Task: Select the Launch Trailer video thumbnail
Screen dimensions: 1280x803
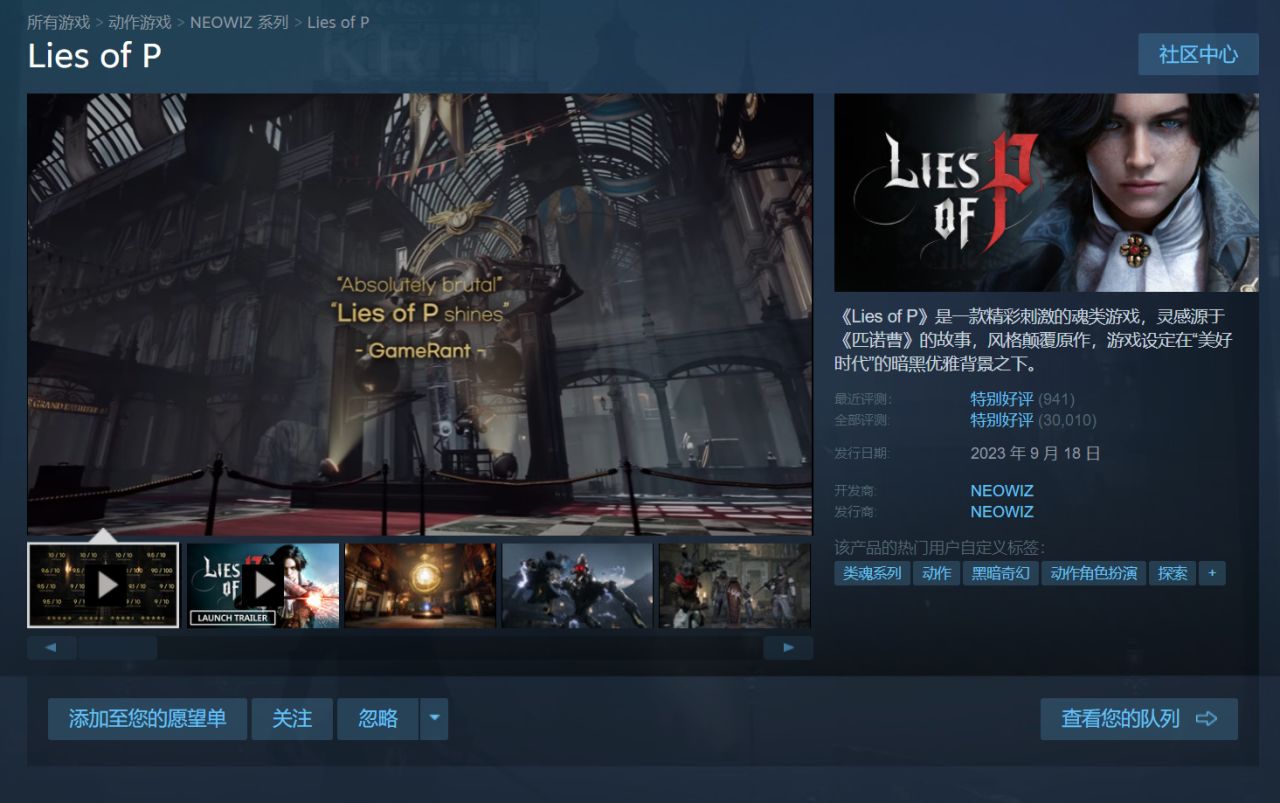Action: [x=263, y=585]
